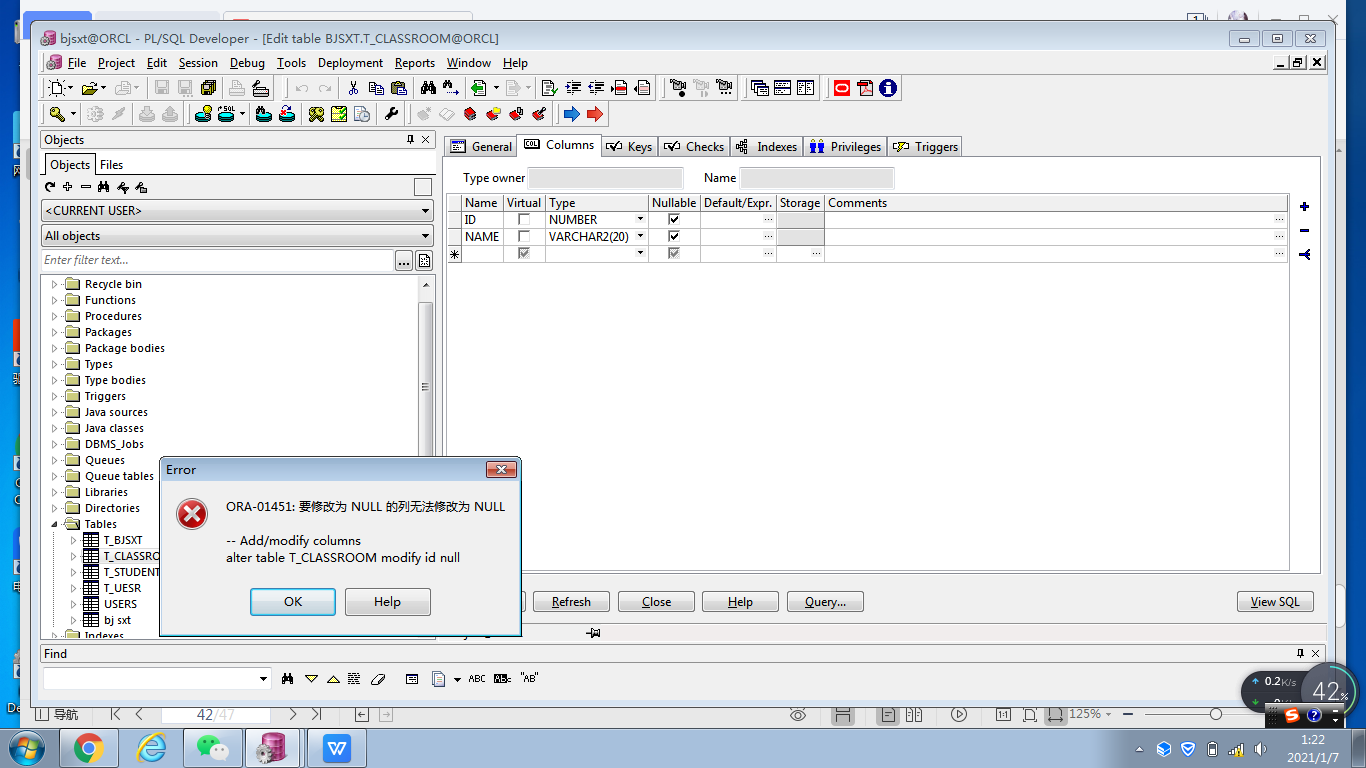Select the USERS table in the tree
The height and width of the screenshot is (768, 1366).
pos(120,605)
